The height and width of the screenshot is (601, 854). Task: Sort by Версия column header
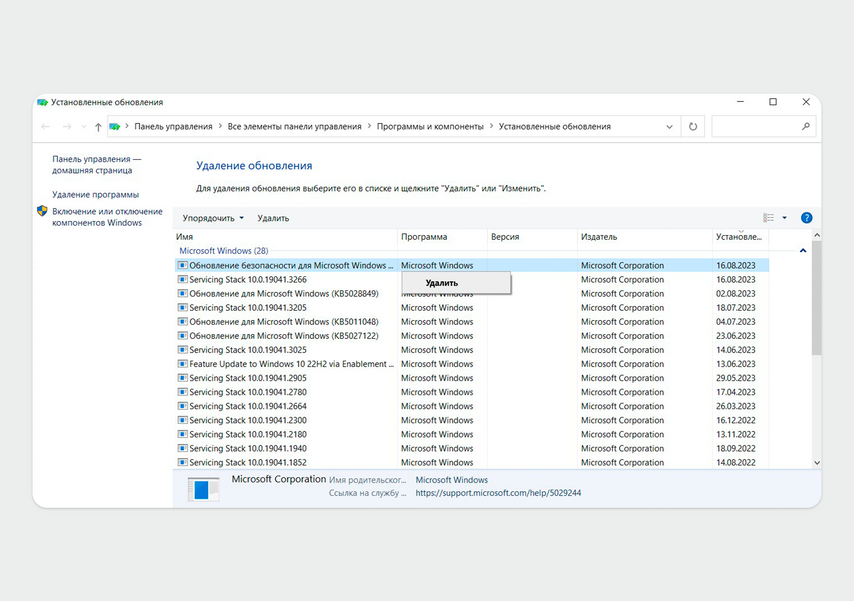(x=532, y=236)
